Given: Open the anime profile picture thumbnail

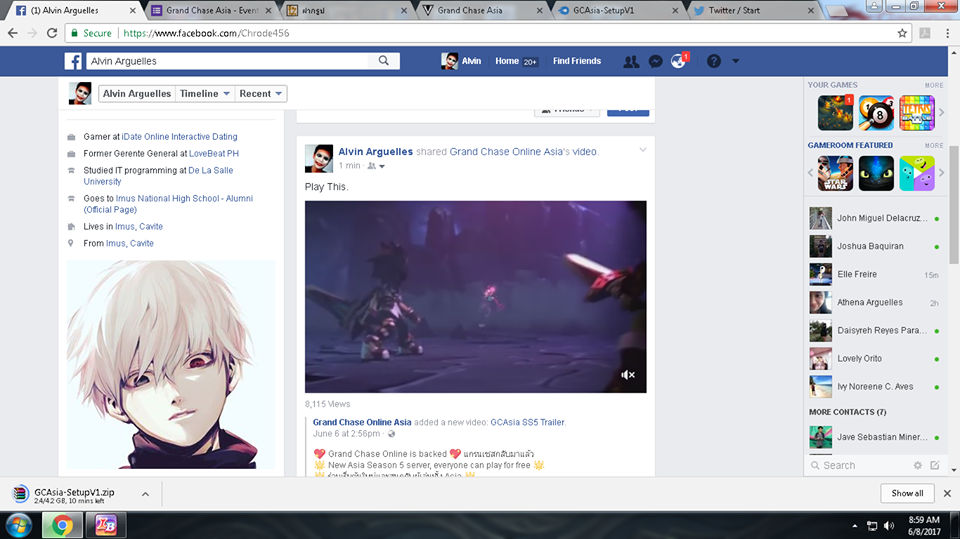Looking at the screenshot, I should point(171,365).
